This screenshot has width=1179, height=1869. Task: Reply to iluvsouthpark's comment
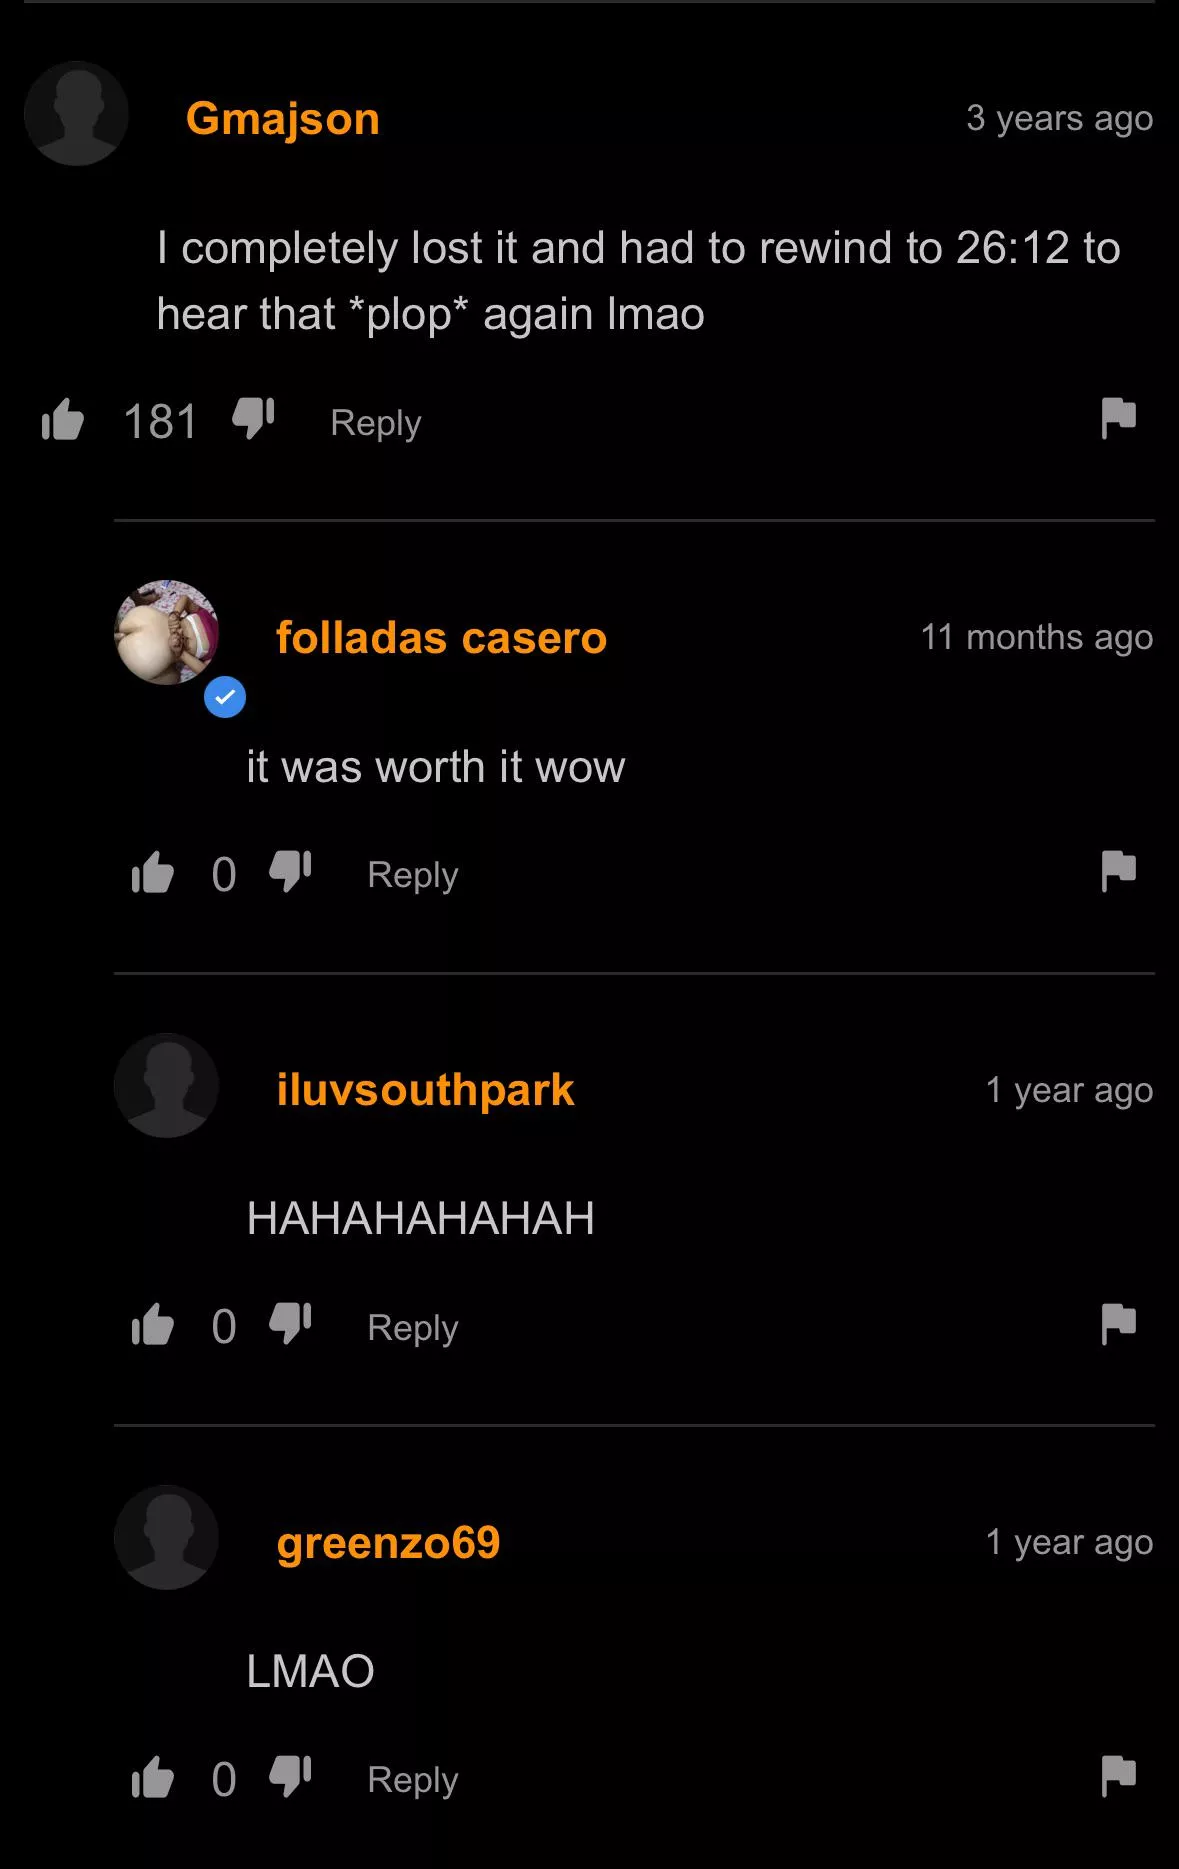tap(413, 1327)
